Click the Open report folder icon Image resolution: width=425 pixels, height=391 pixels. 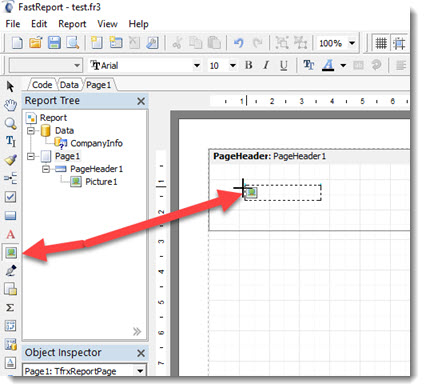(36, 43)
